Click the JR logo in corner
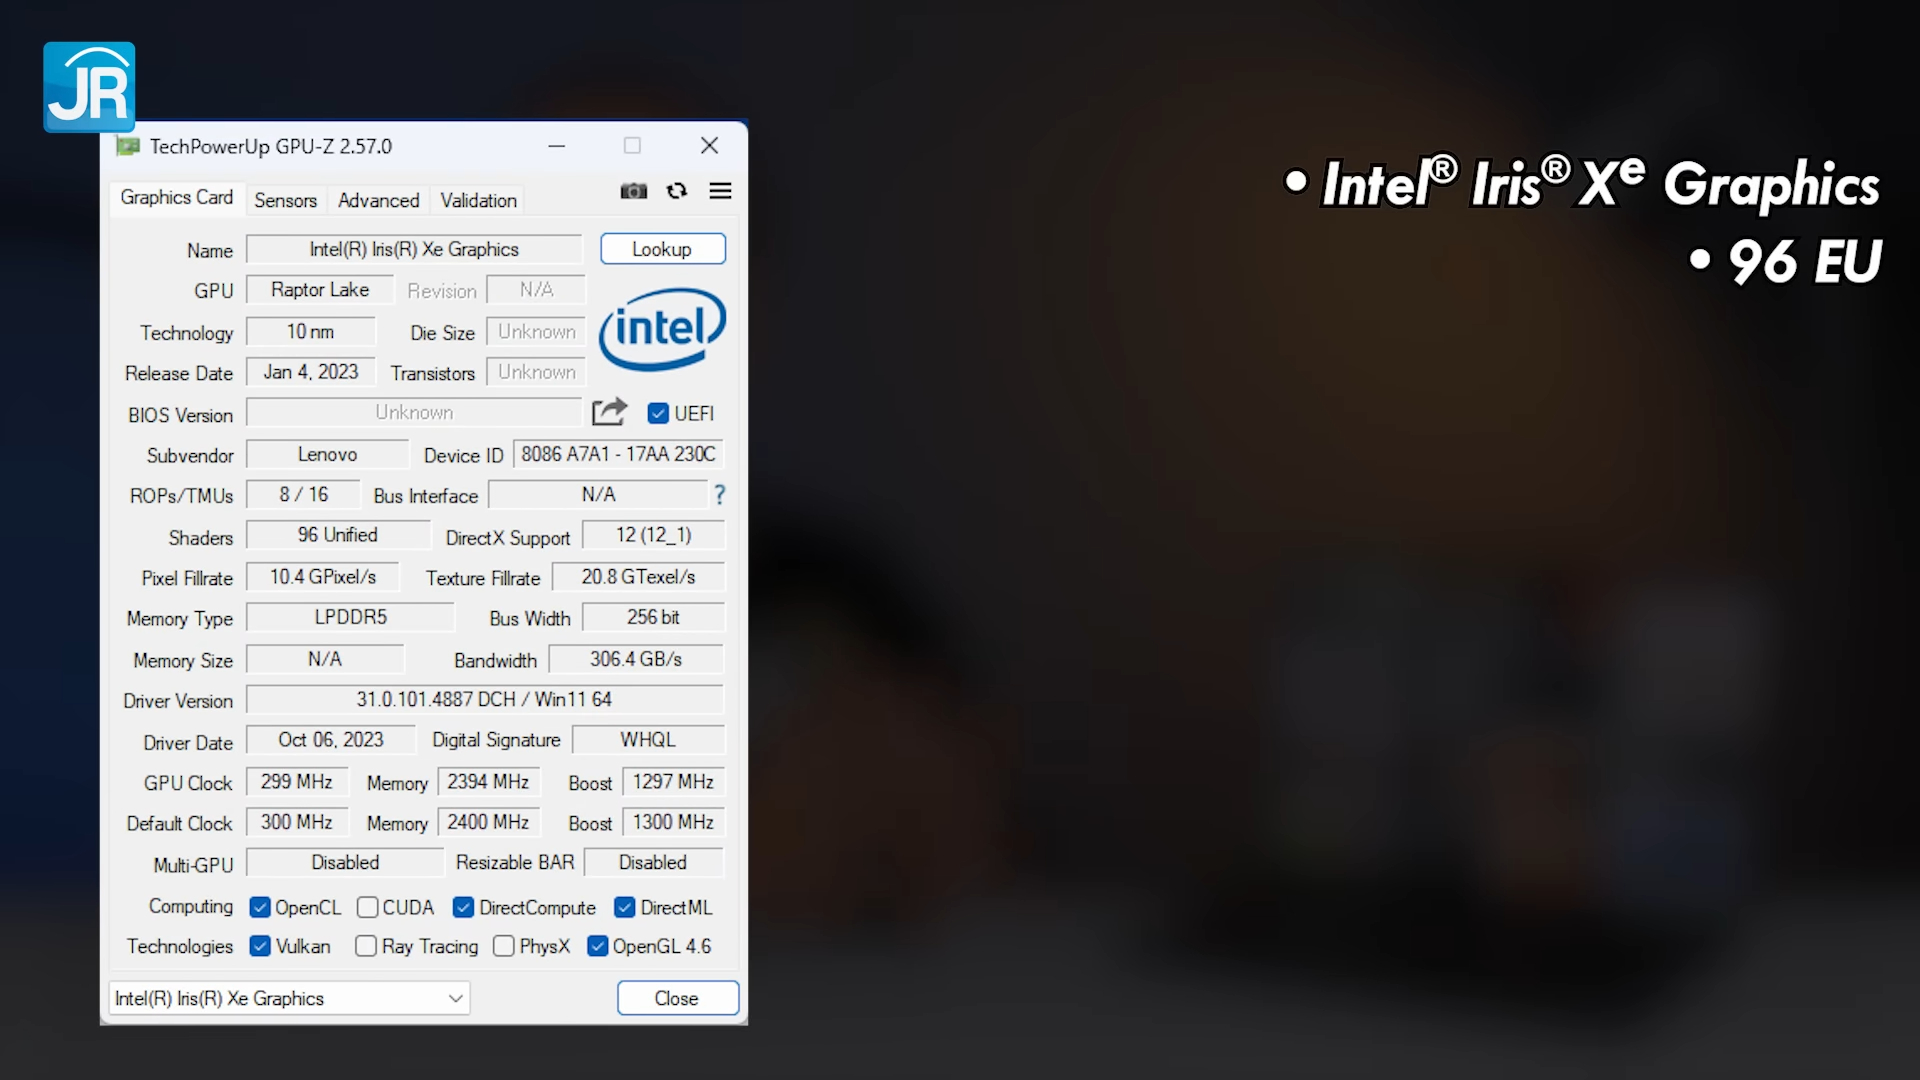 (89, 87)
